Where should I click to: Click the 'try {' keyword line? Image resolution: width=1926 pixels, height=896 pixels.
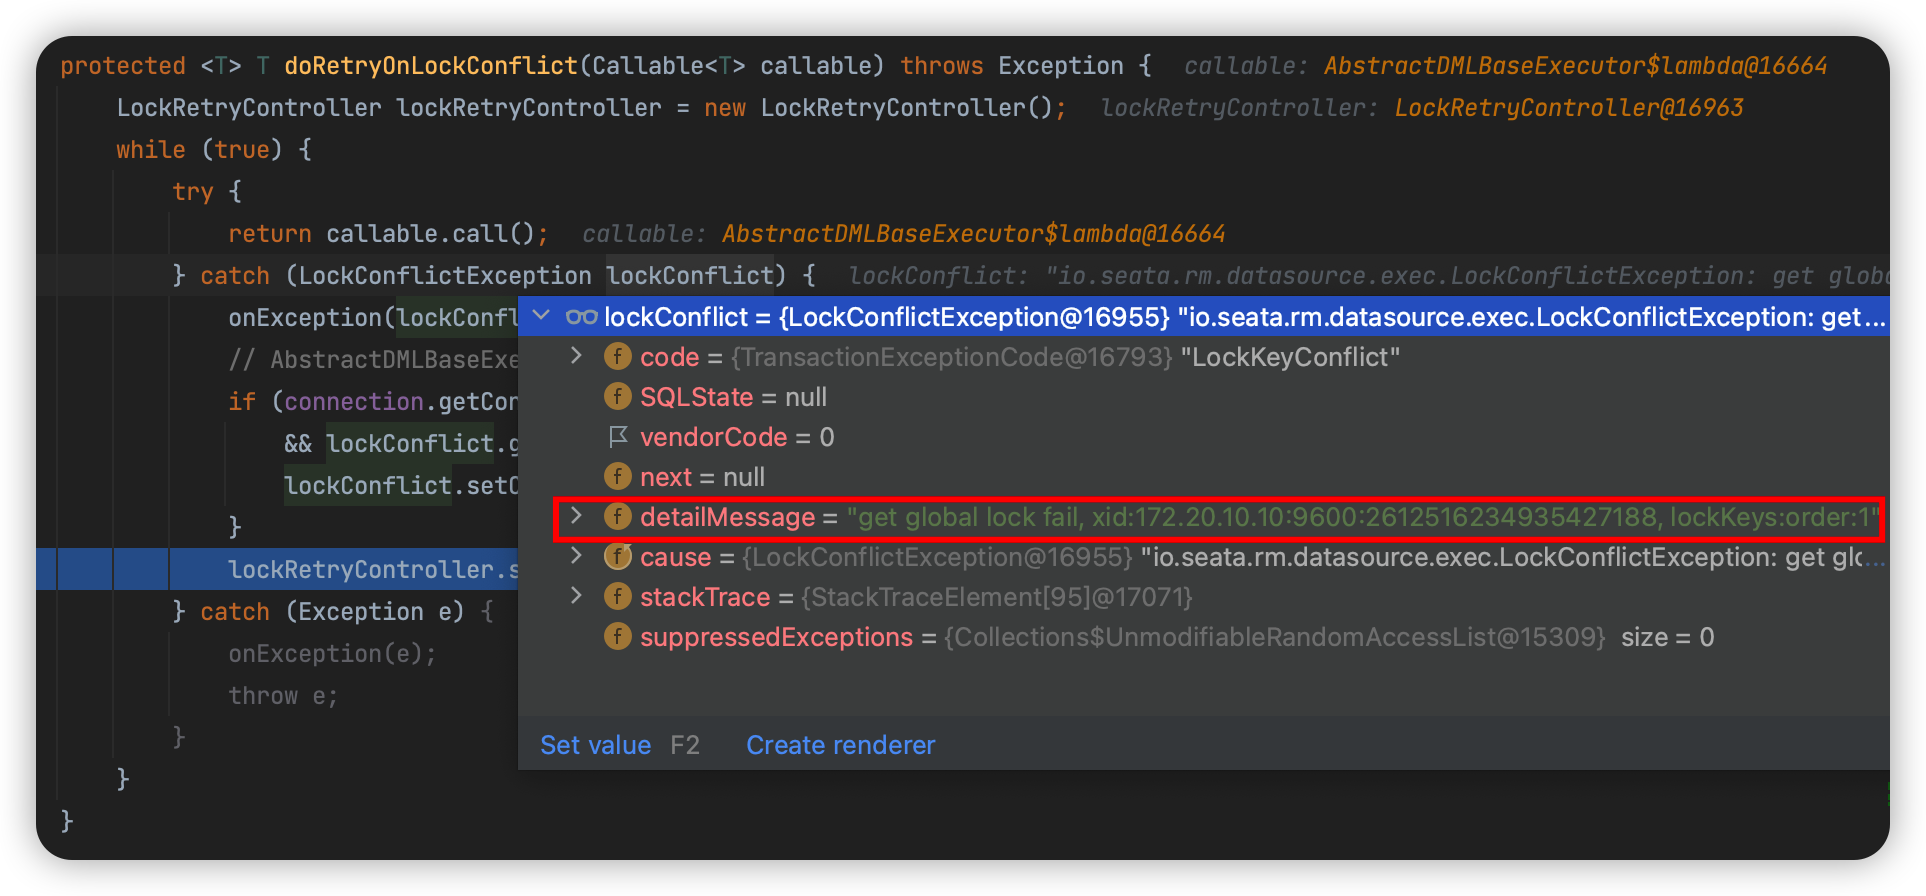point(206,192)
